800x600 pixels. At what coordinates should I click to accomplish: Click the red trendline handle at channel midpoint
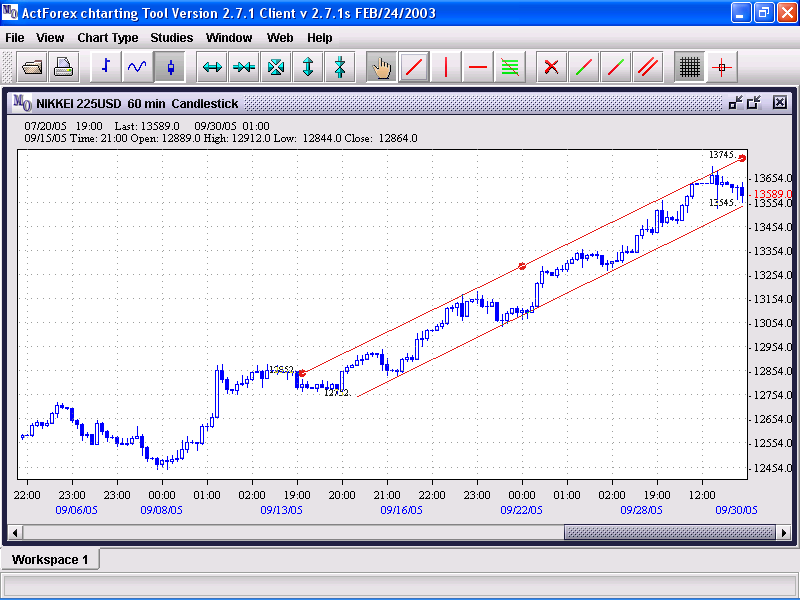tap(522, 266)
